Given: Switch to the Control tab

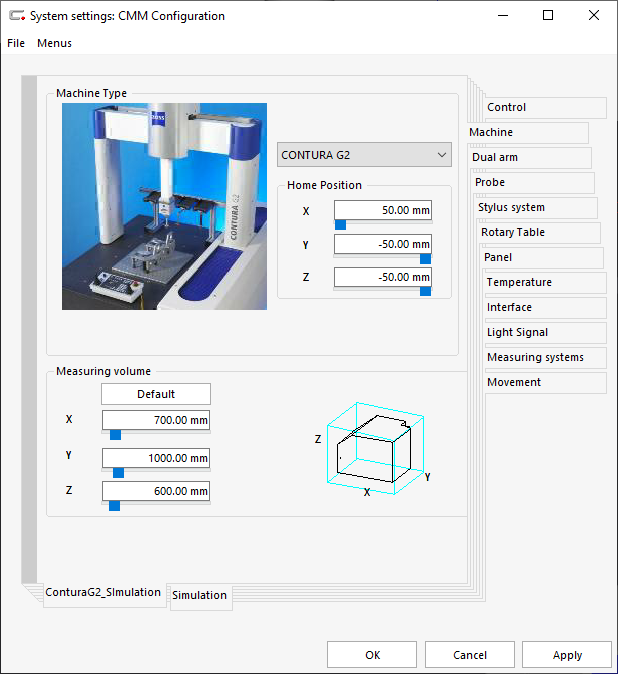Looking at the screenshot, I should click(546, 107).
